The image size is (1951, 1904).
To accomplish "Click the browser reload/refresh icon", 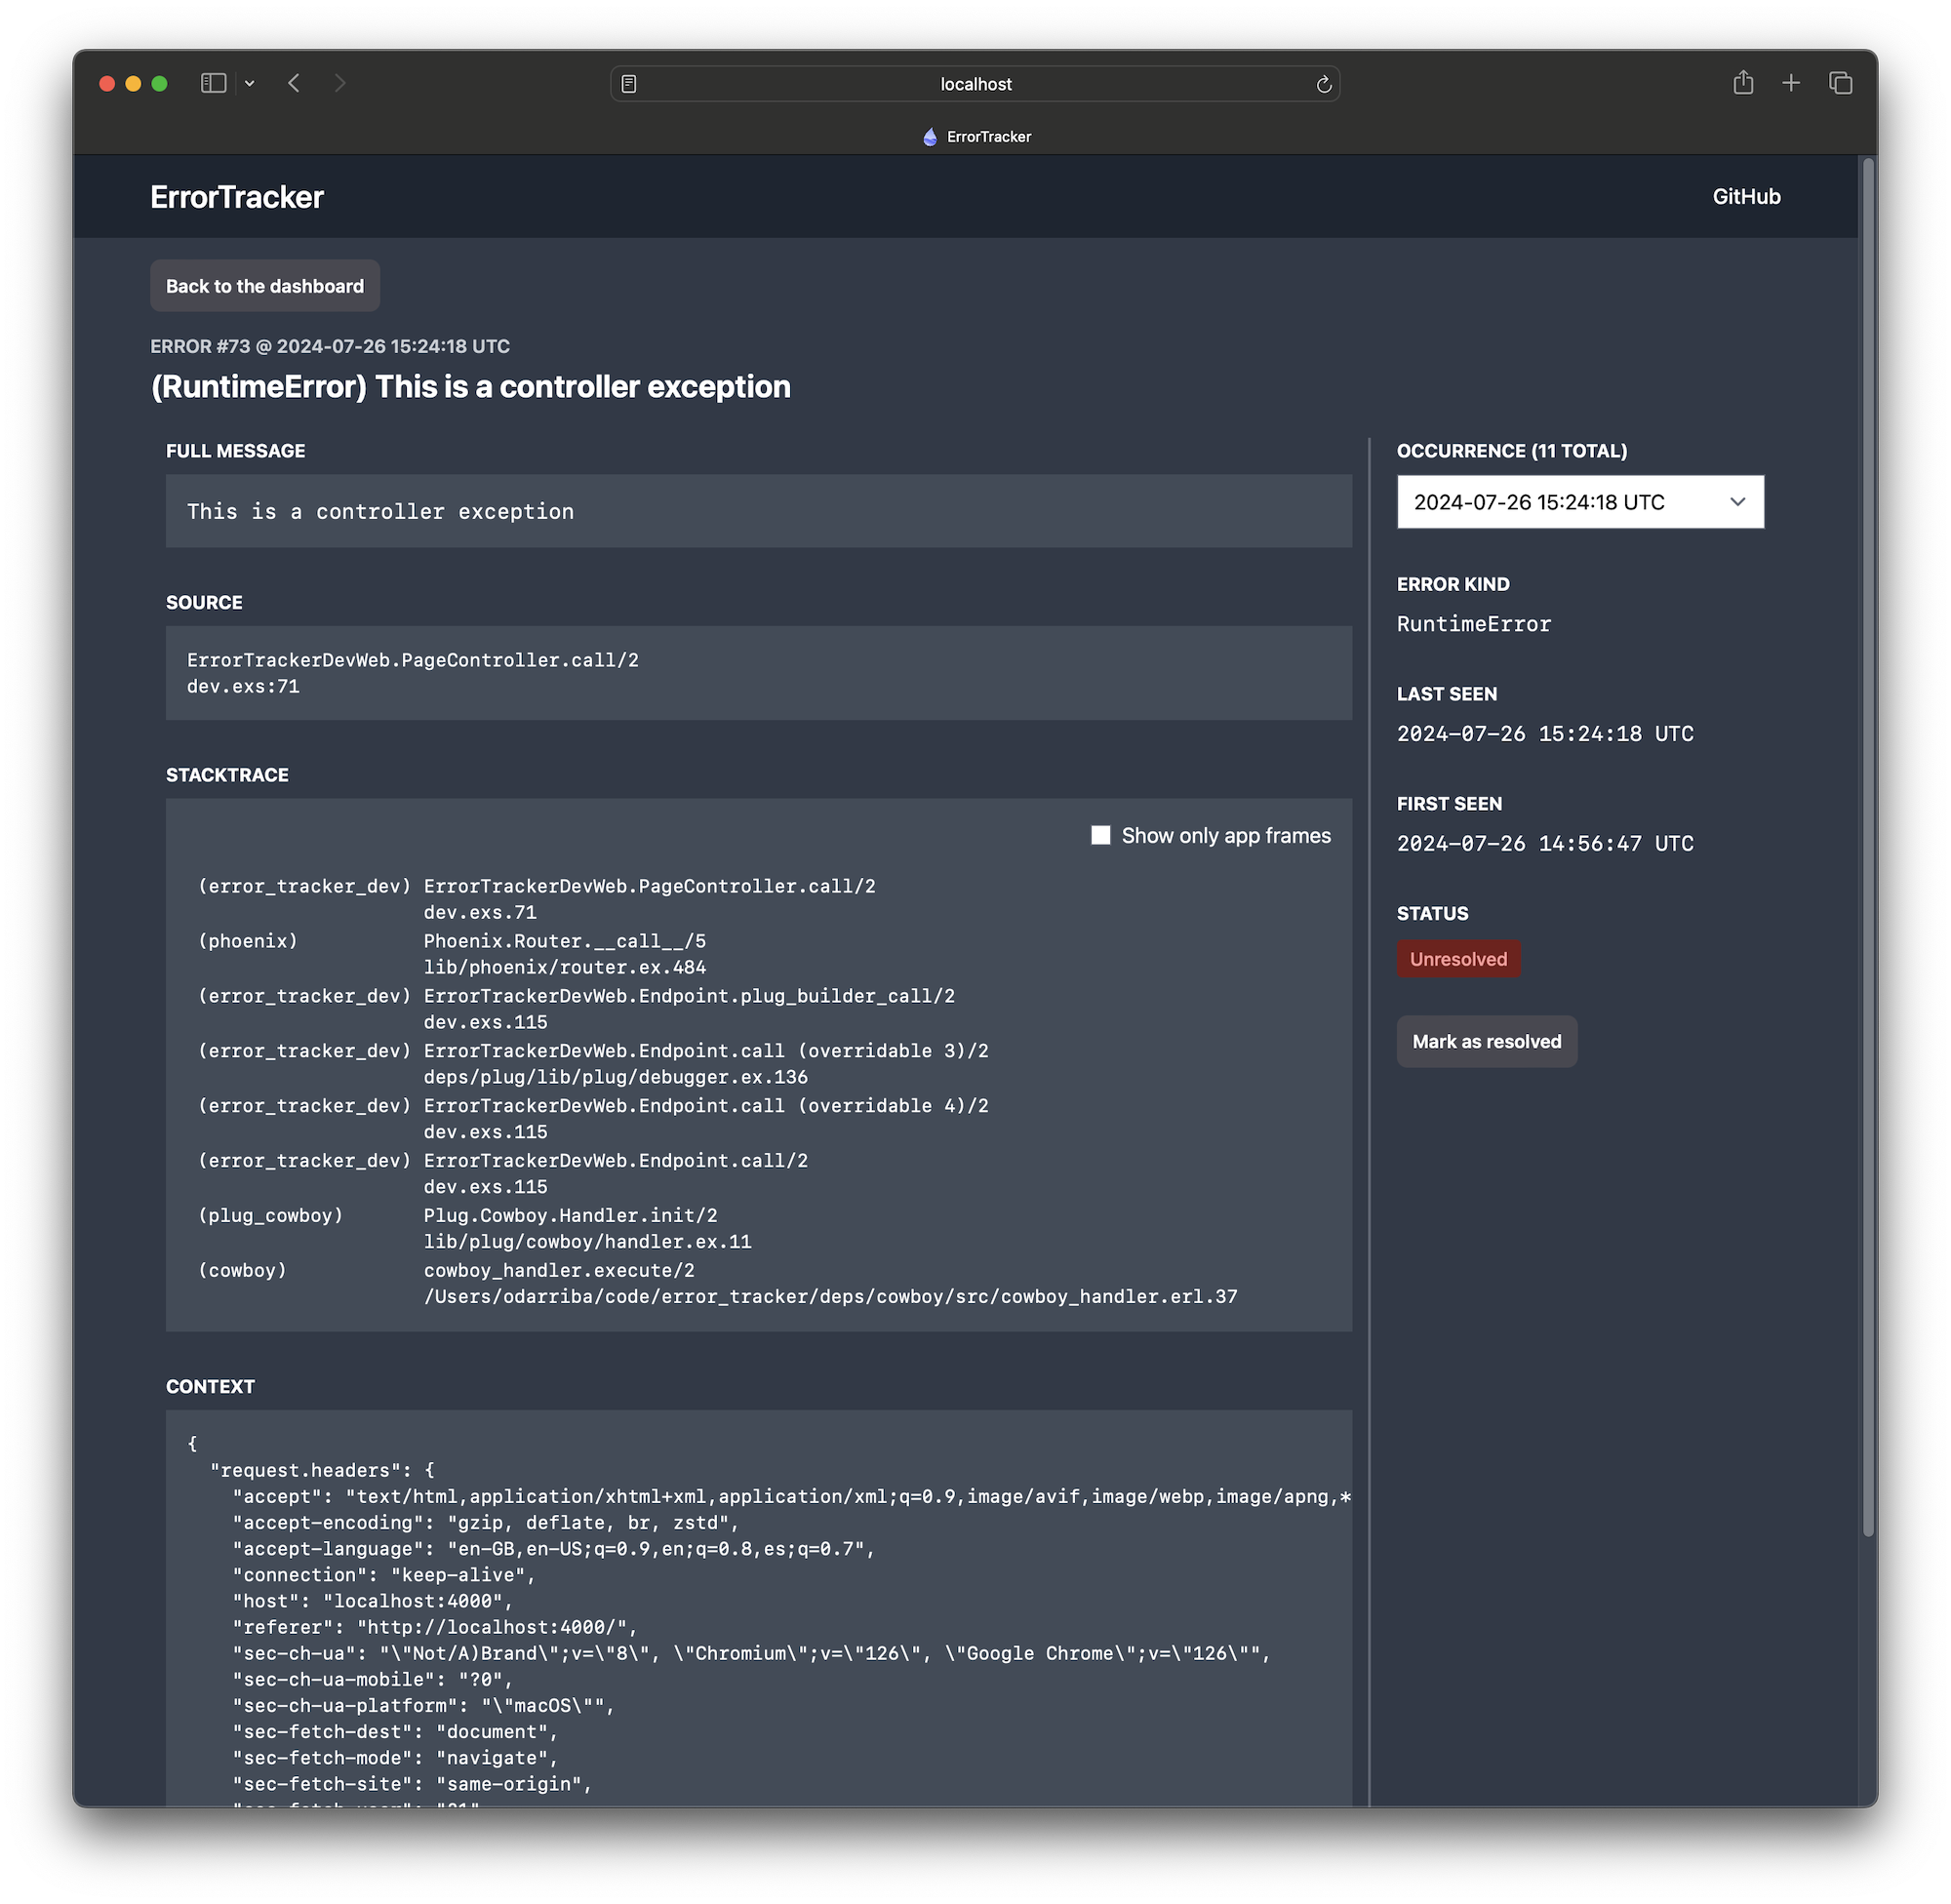I will coord(1324,82).
